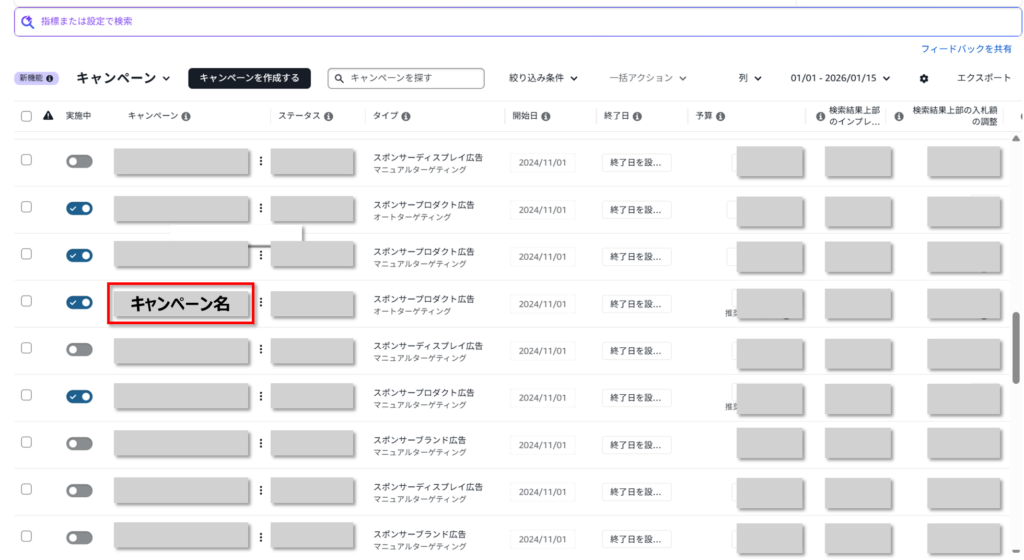Tick checkbox in row directly below キャンペーン名 row
1024x560 pixels.
(26, 348)
